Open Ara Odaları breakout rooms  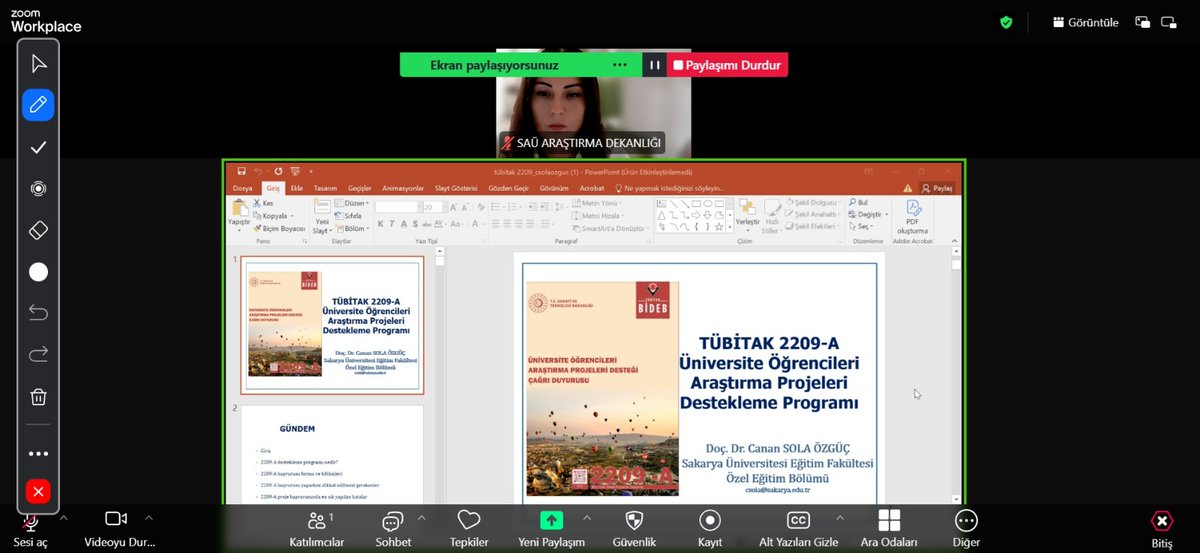(889, 527)
